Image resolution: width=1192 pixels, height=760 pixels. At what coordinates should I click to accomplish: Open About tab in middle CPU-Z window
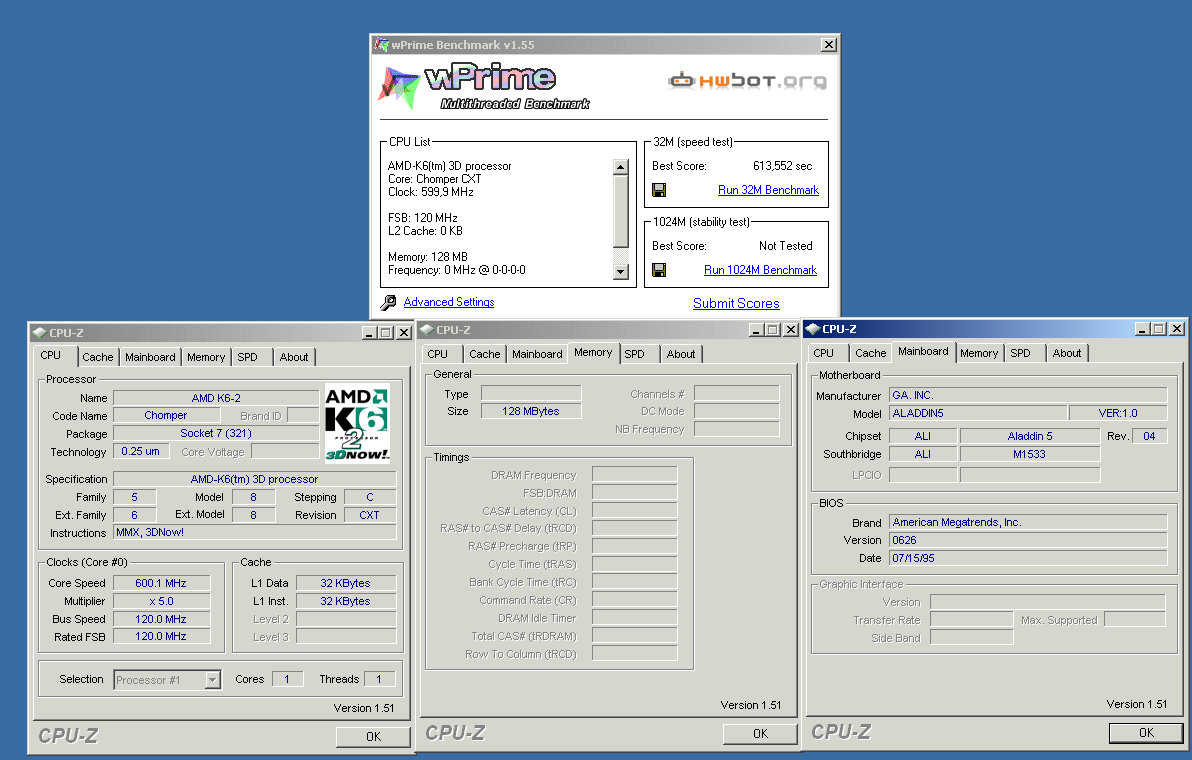(680, 354)
